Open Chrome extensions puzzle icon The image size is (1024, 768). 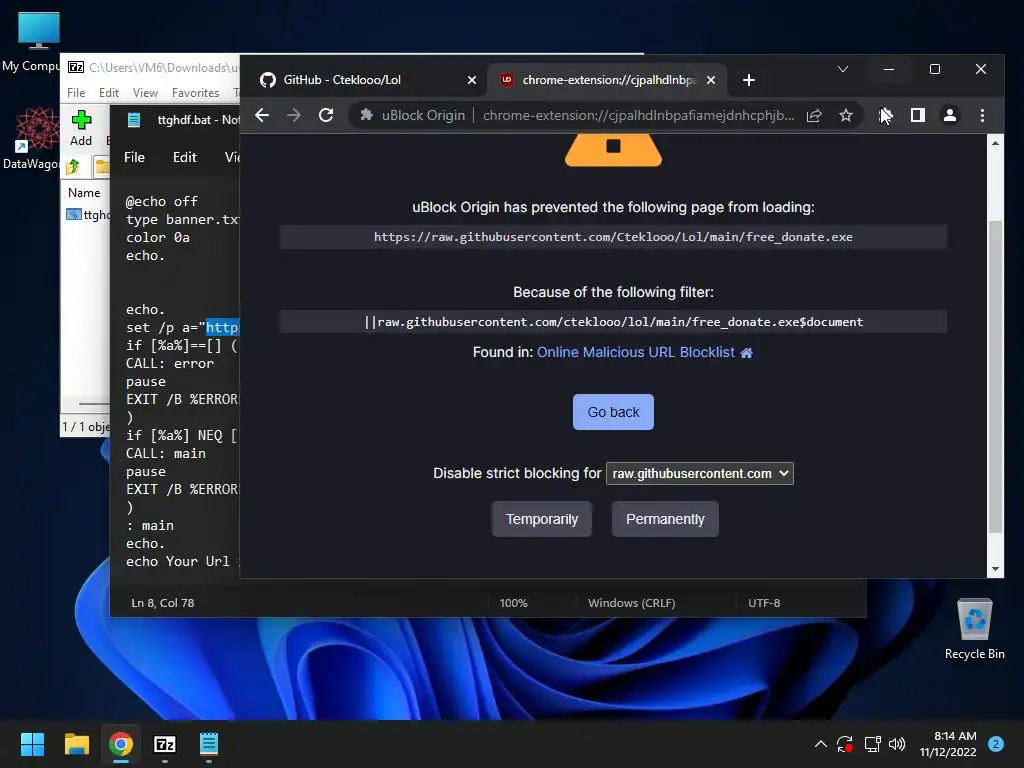(886, 116)
